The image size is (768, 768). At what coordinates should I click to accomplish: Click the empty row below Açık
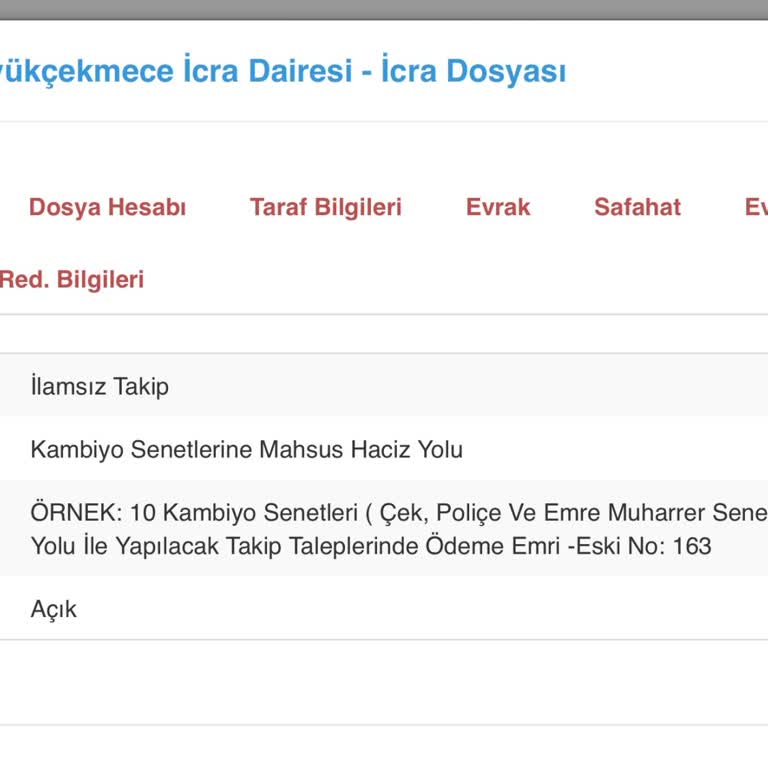pyautogui.click(x=384, y=682)
